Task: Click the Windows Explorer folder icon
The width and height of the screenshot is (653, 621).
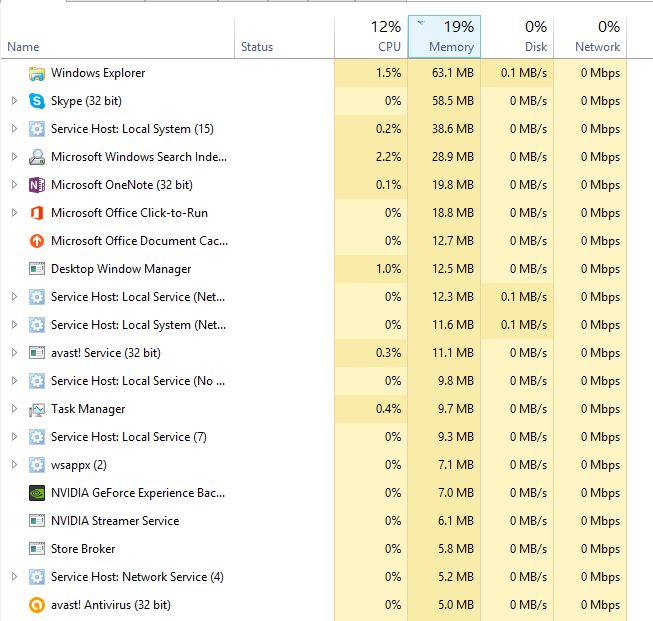Action: pos(37,73)
